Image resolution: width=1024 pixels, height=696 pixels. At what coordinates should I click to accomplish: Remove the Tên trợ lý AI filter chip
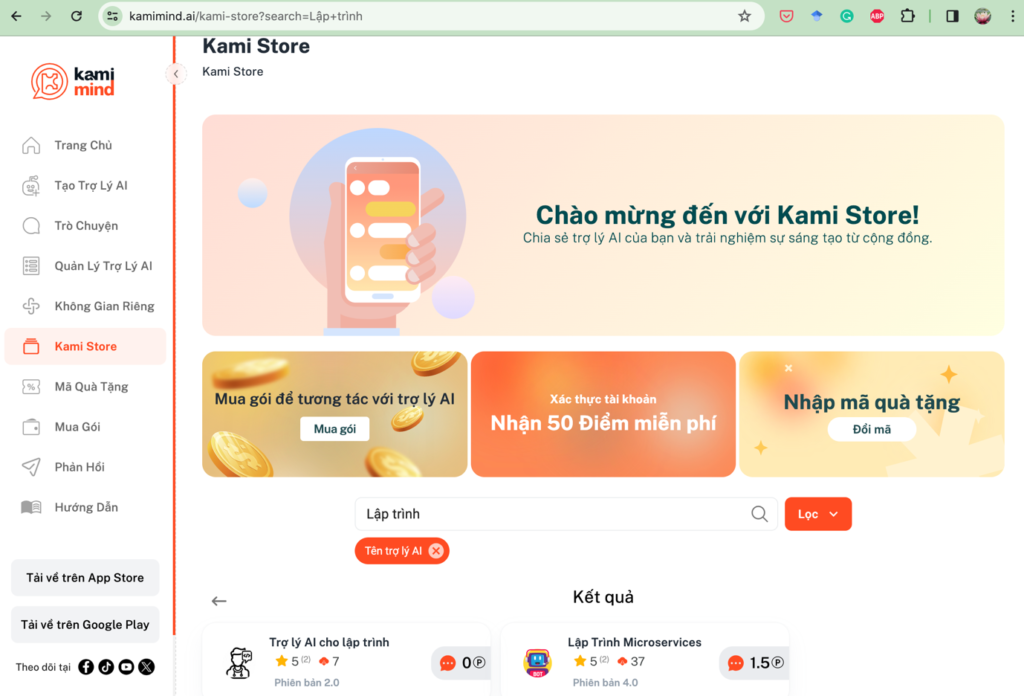(436, 551)
